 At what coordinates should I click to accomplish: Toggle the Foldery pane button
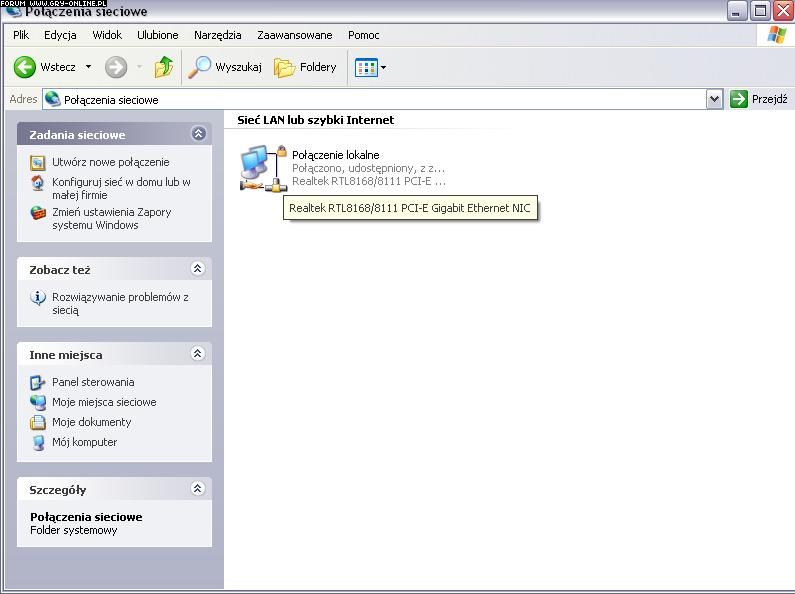306,67
